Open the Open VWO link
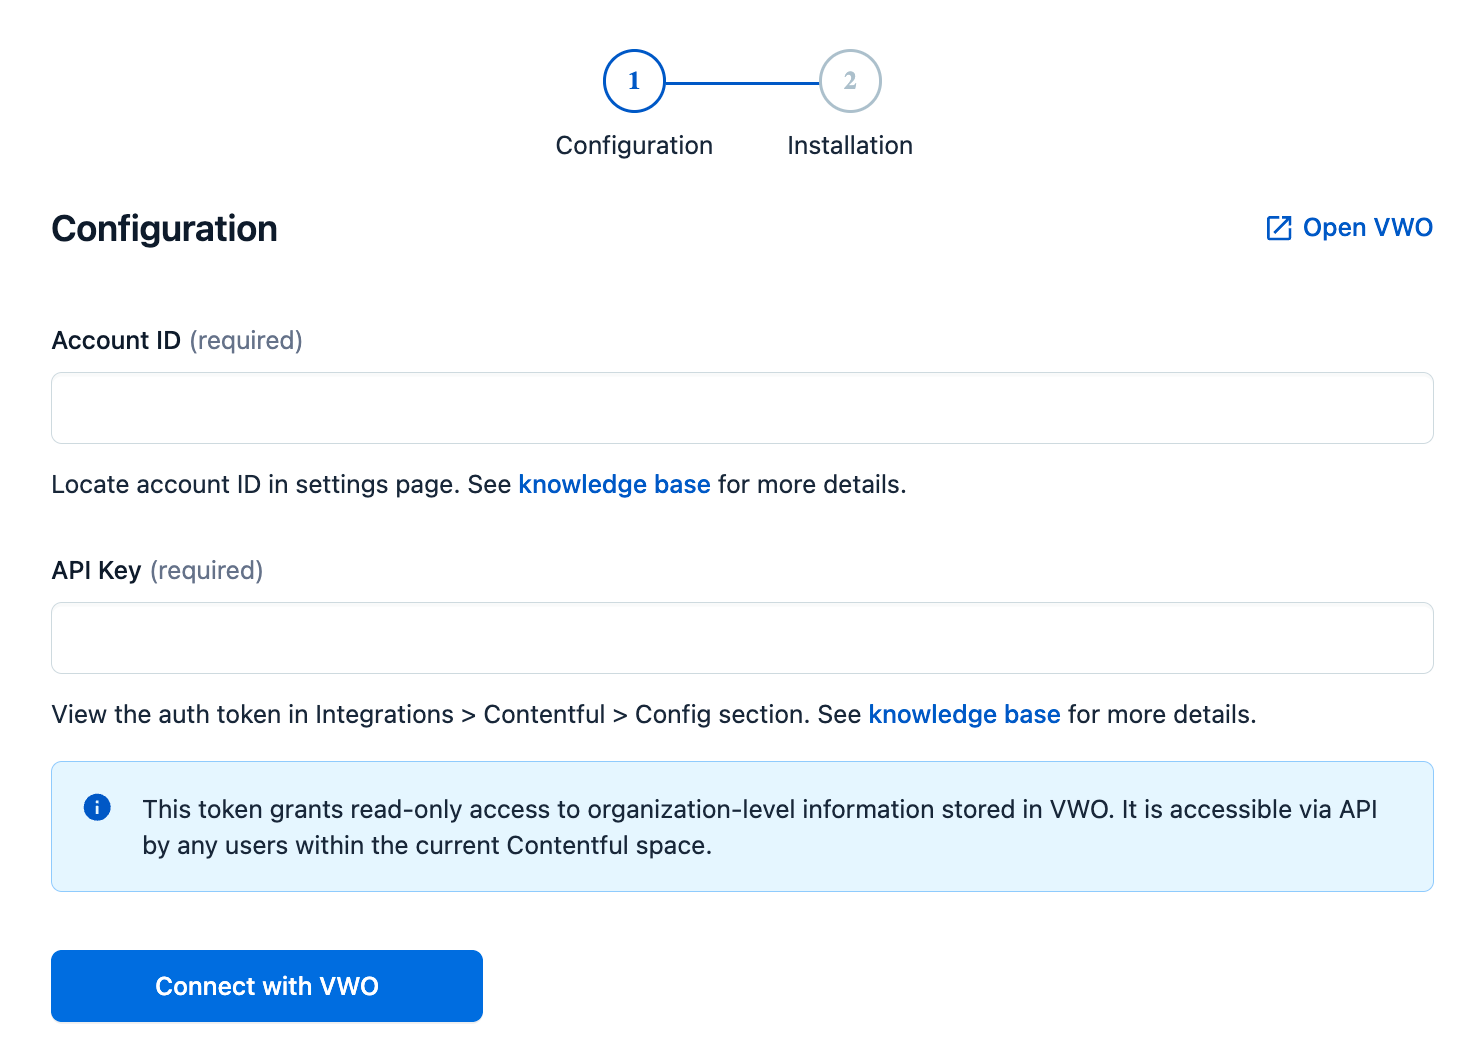 [x=1349, y=228]
